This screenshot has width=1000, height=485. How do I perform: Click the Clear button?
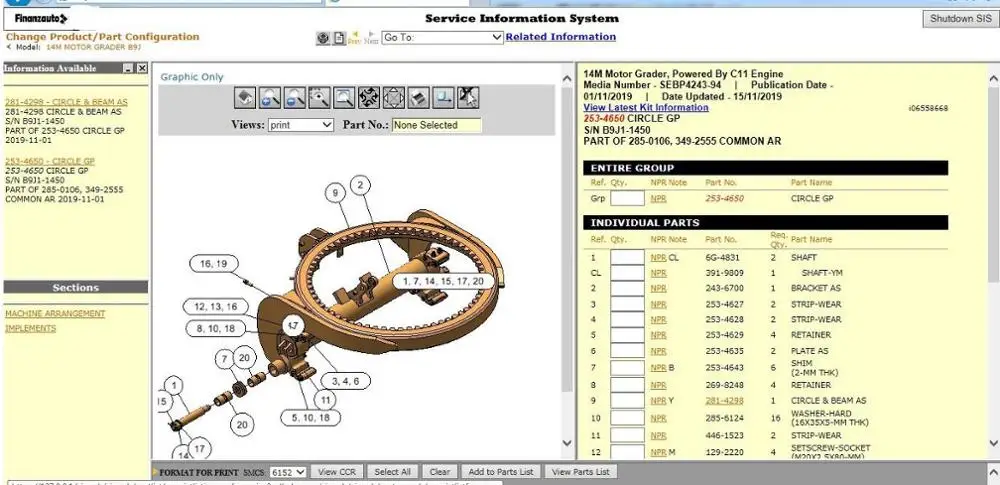439,472
